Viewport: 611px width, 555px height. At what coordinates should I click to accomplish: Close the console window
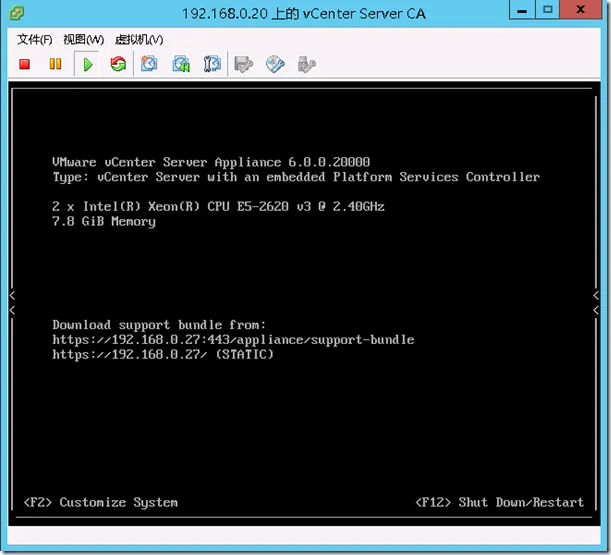[x=581, y=10]
